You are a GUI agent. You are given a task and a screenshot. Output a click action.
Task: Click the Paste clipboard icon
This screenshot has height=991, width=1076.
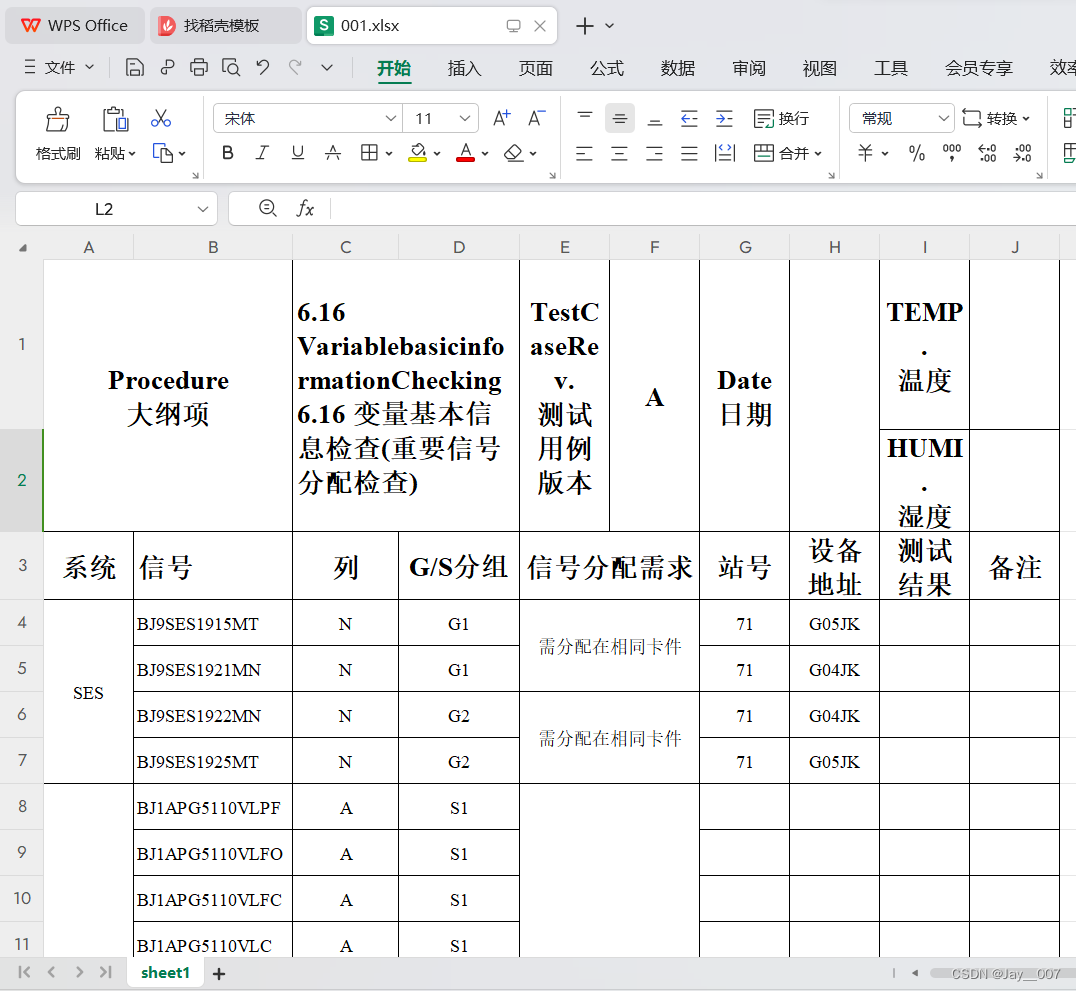[x=115, y=119]
